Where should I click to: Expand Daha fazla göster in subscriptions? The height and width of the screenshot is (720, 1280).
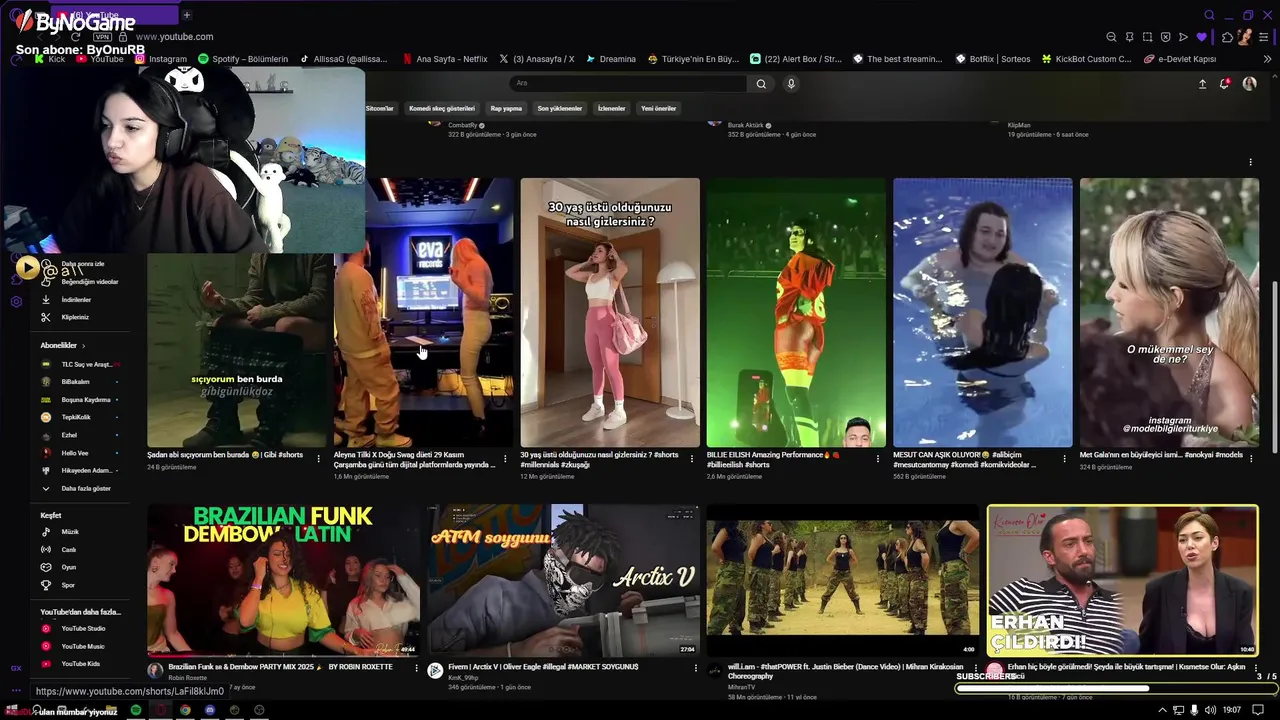pyautogui.click(x=79, y=488)
